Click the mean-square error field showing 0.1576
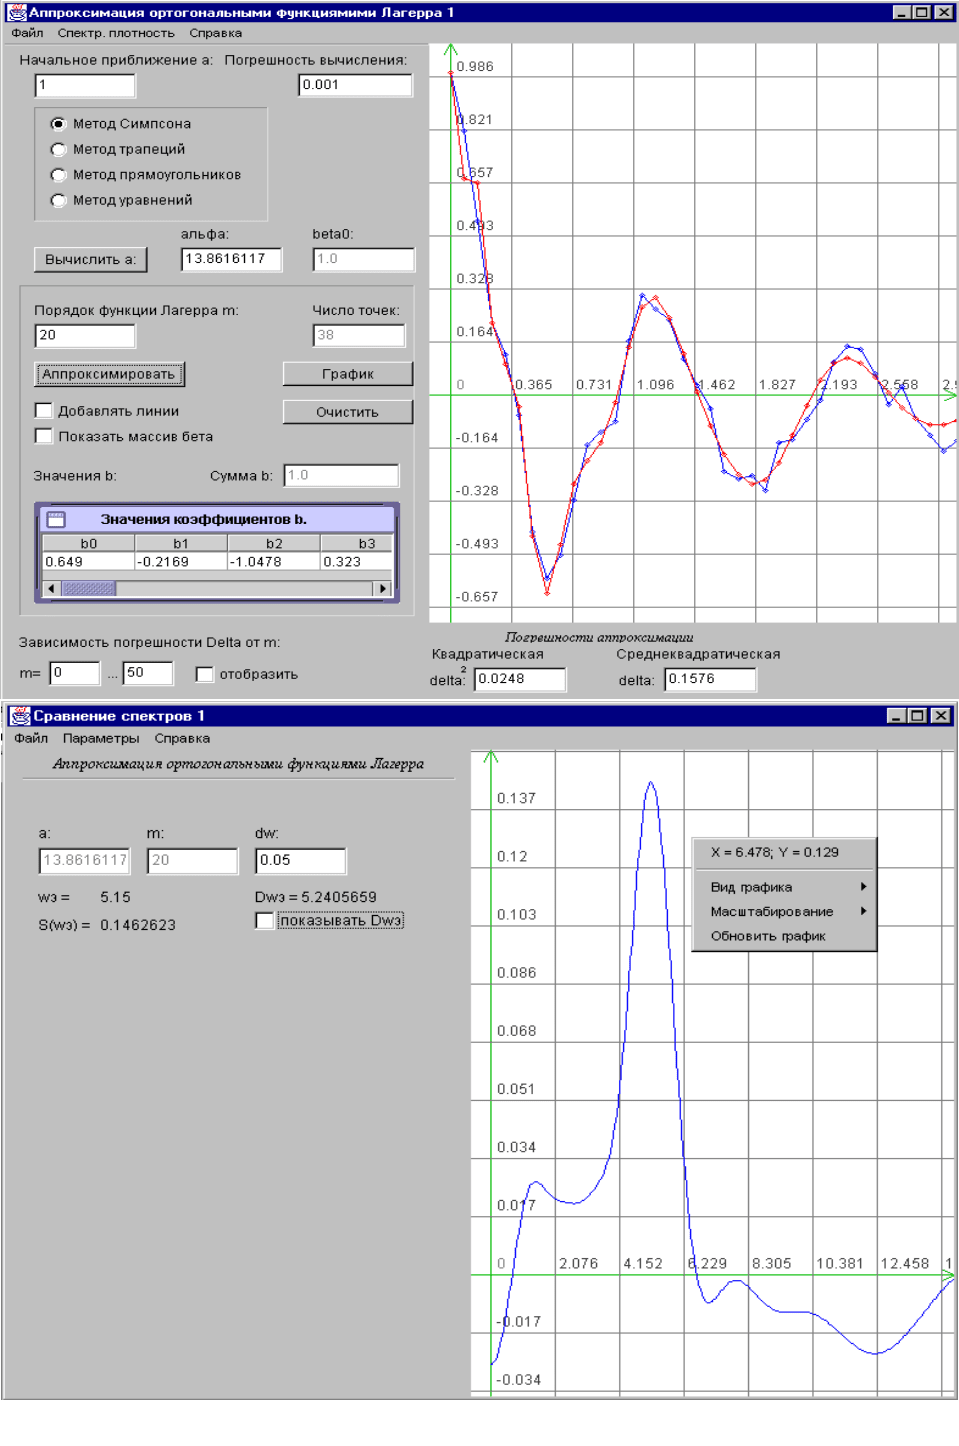959x1446 pixels. [710, 679]
